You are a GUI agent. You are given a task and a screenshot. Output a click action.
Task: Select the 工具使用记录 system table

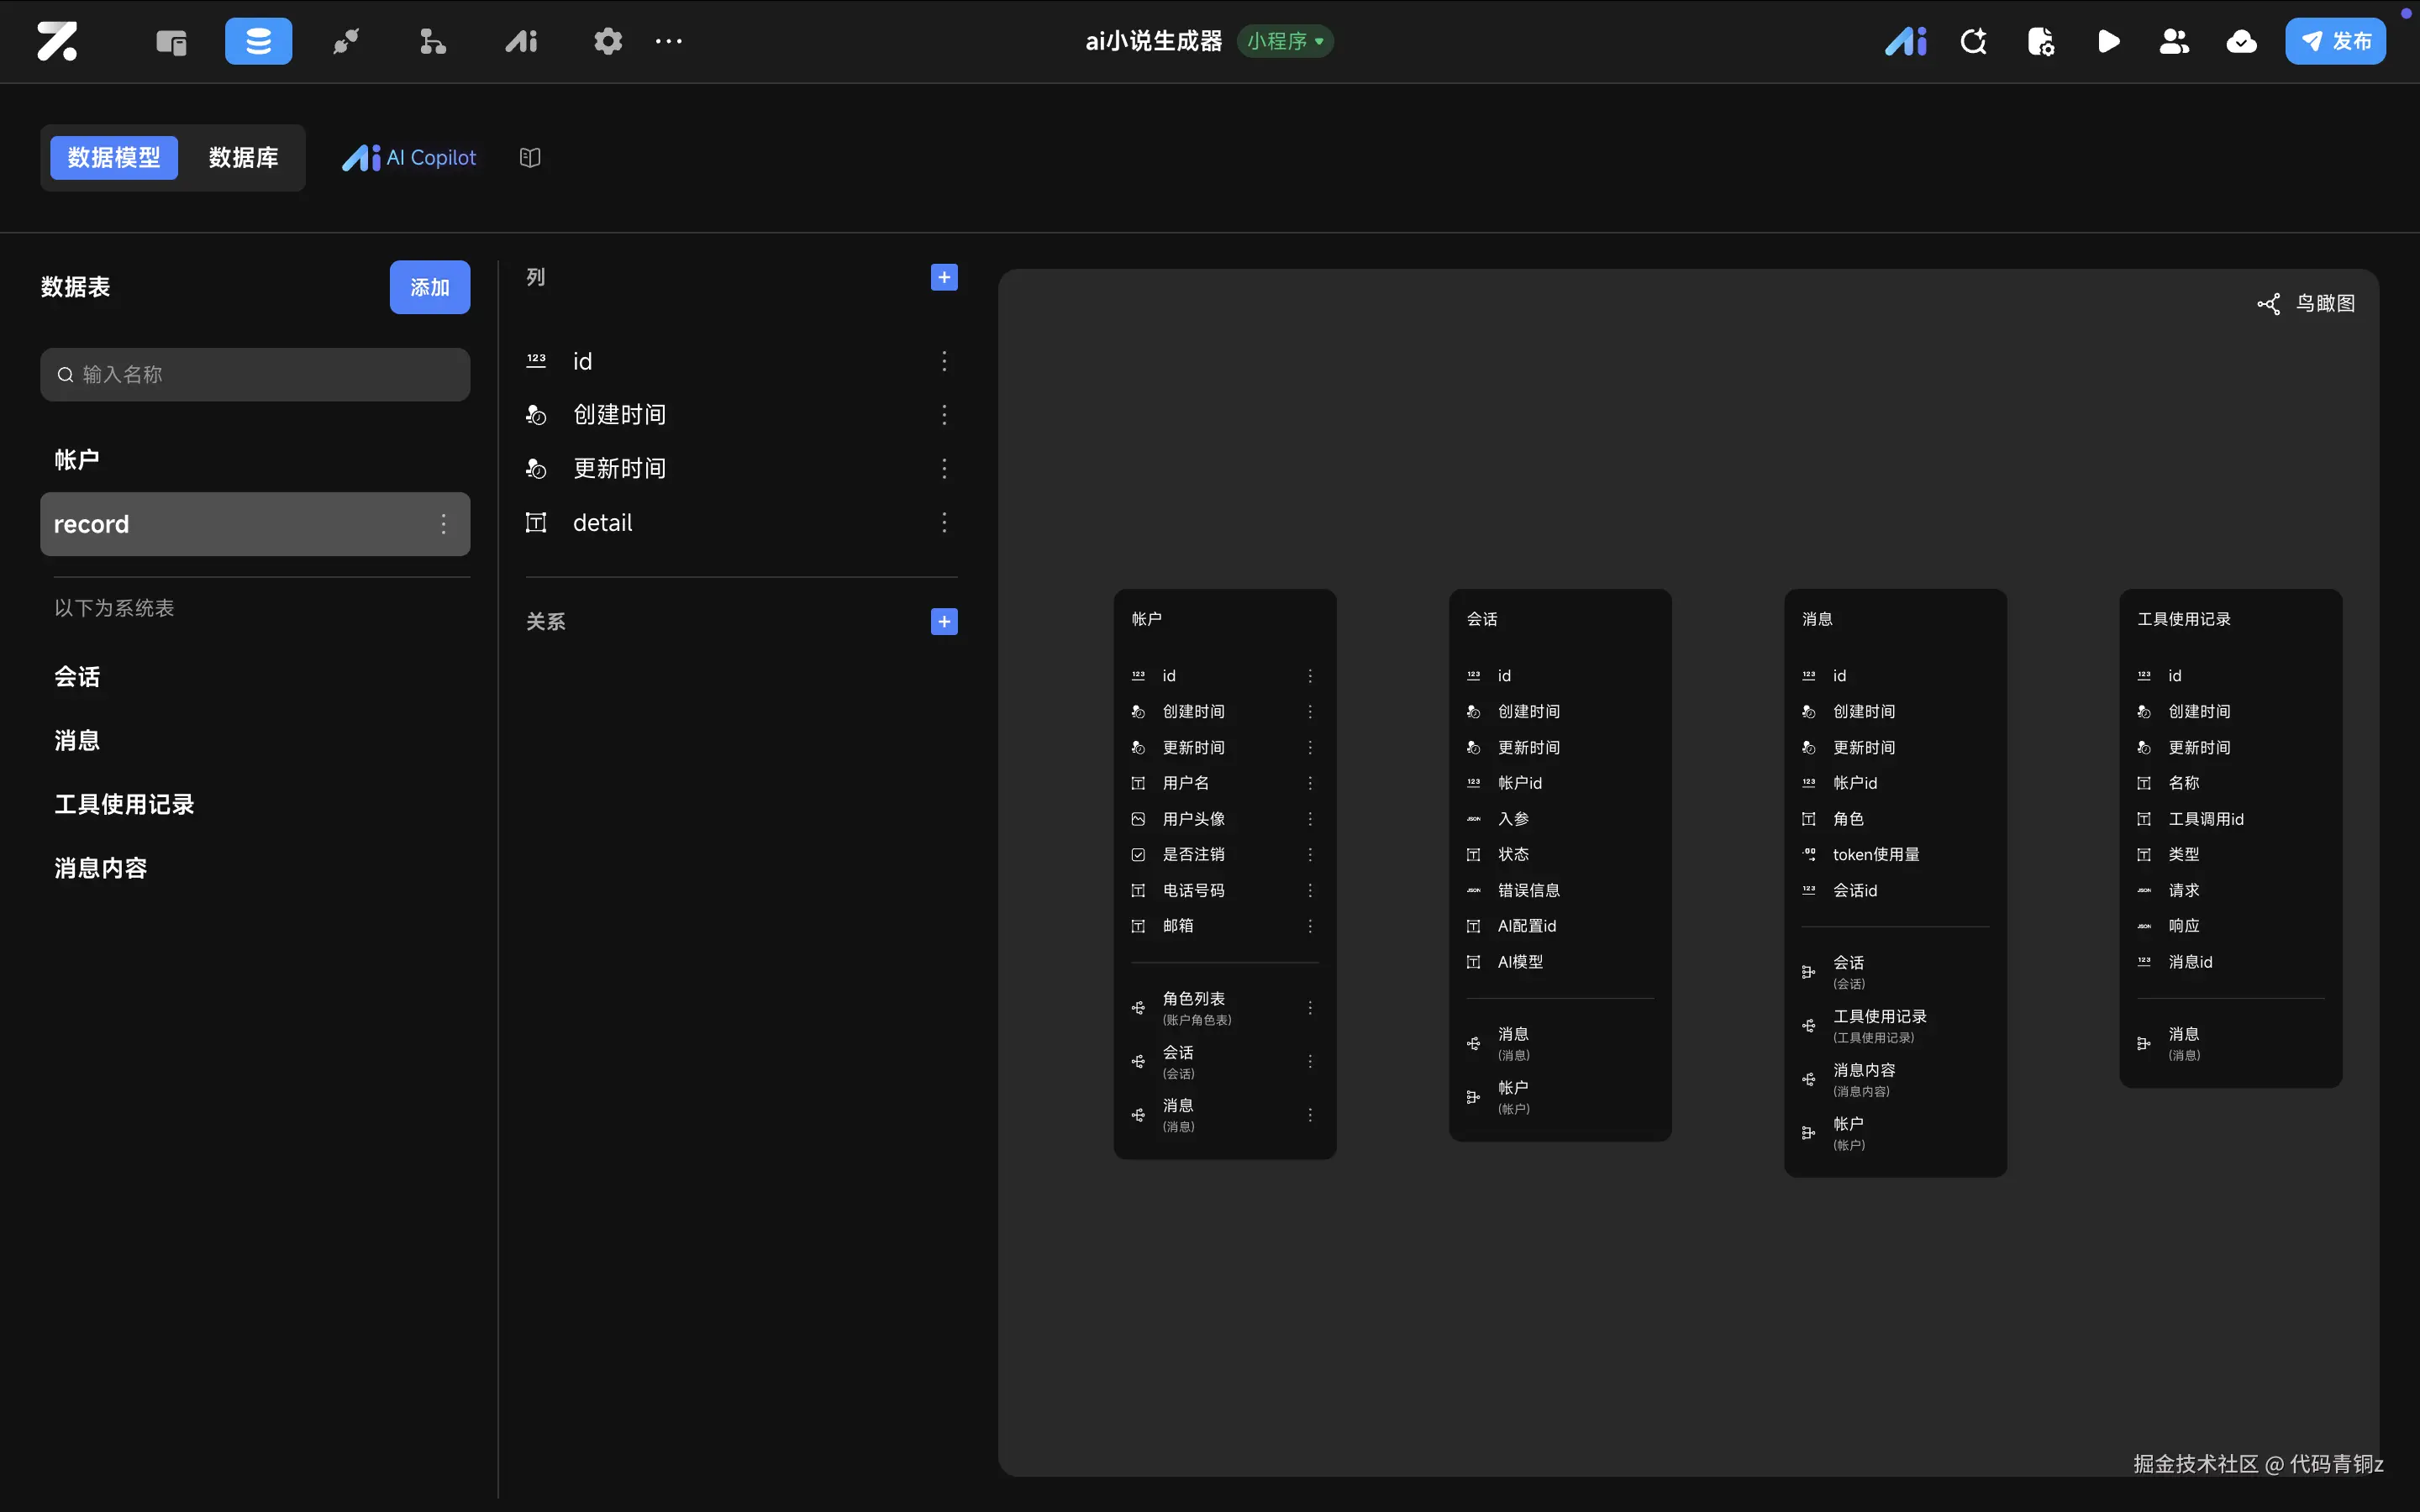pos(124,804)
